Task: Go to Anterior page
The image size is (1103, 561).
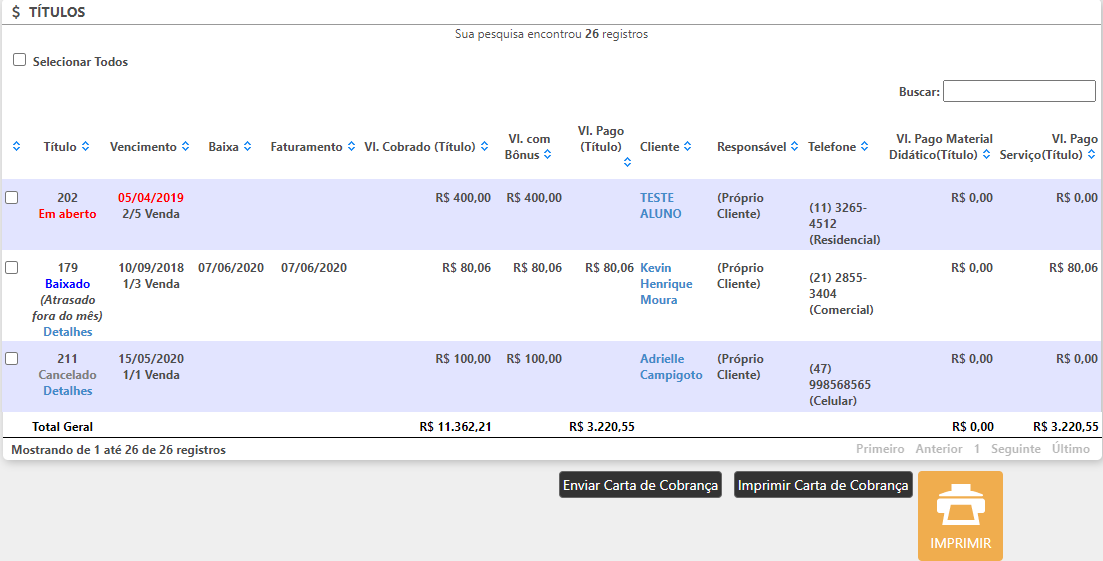Action: [x=939, y=449]
